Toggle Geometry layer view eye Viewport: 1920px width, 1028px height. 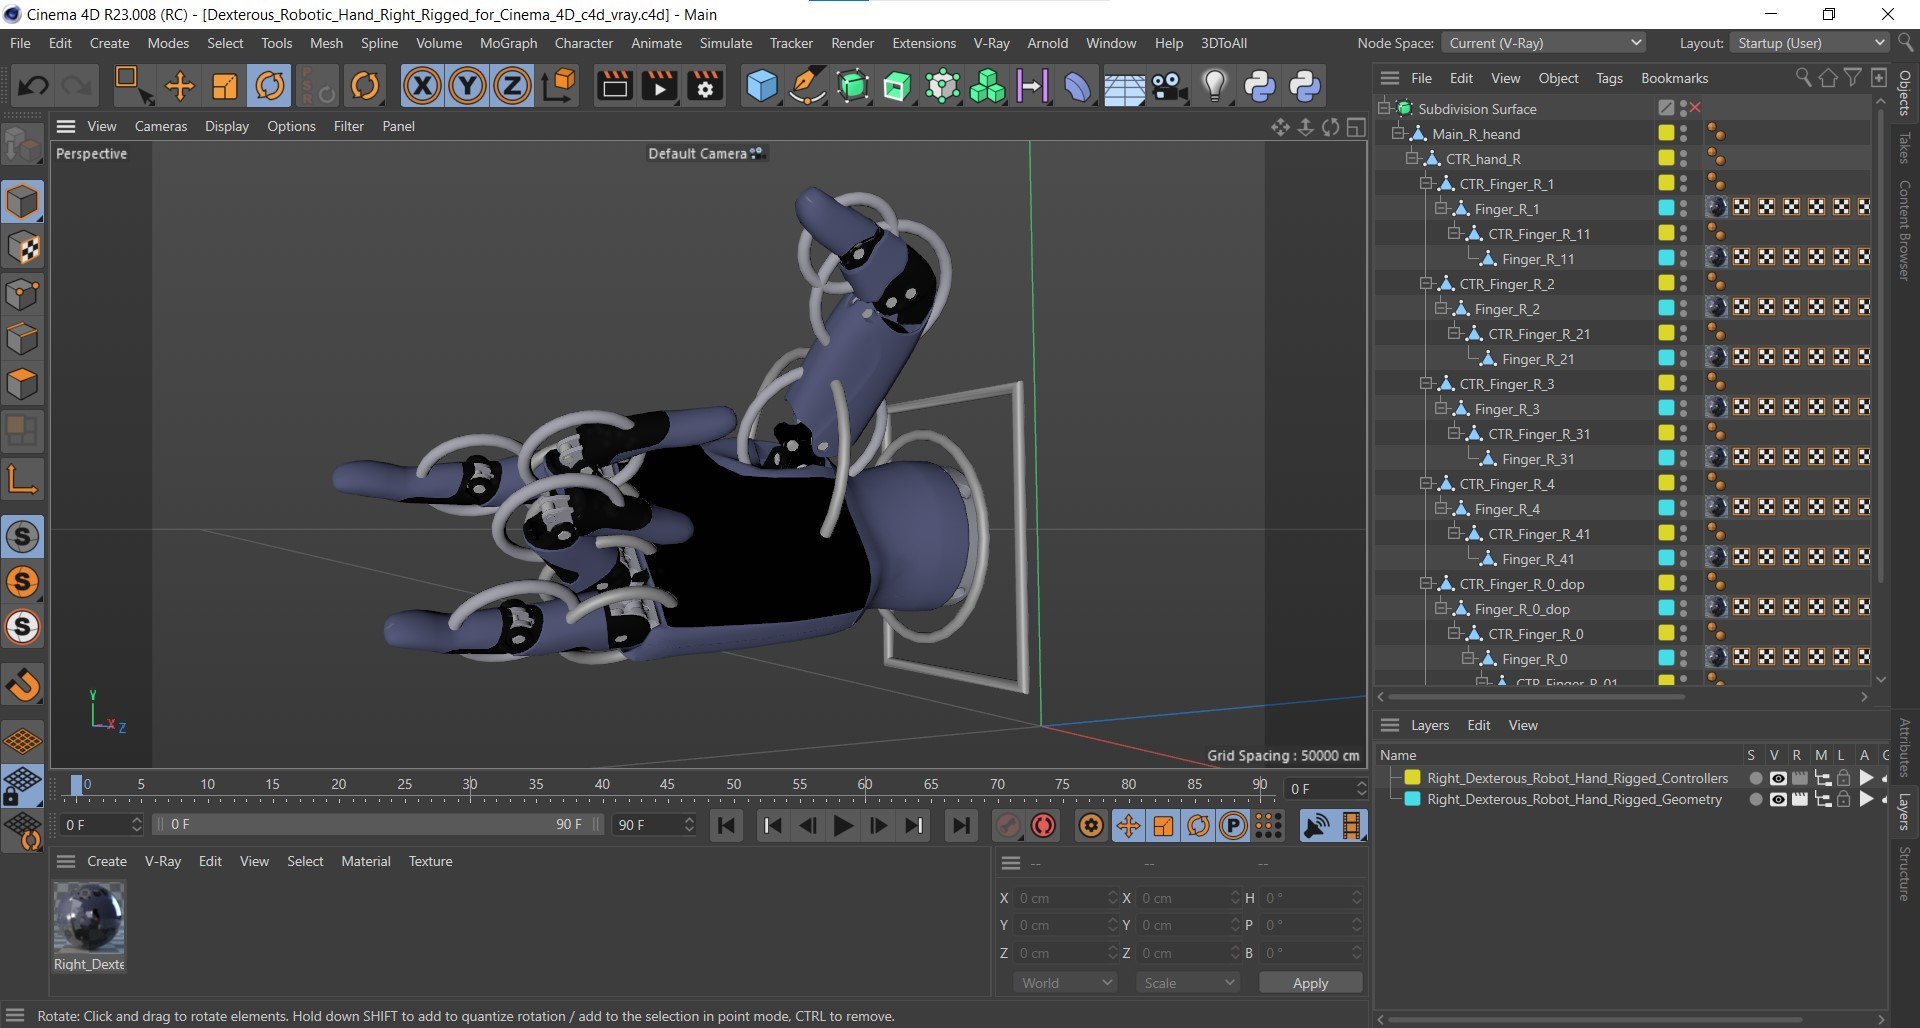point(1777,799)
